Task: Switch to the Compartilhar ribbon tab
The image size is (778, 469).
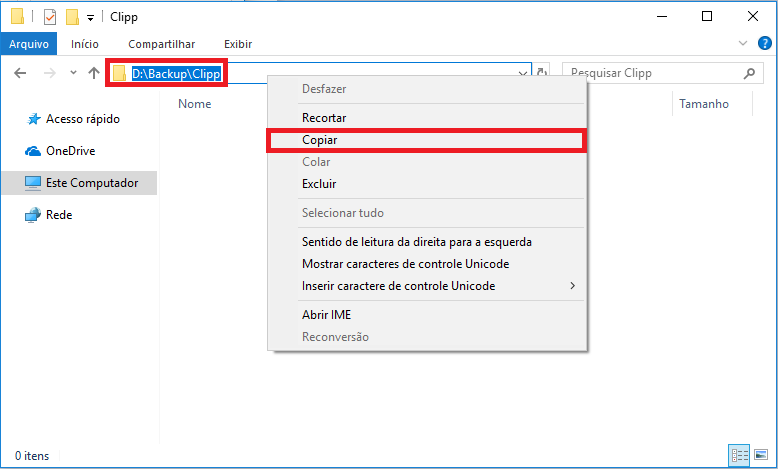Action: tap(161, 44)
